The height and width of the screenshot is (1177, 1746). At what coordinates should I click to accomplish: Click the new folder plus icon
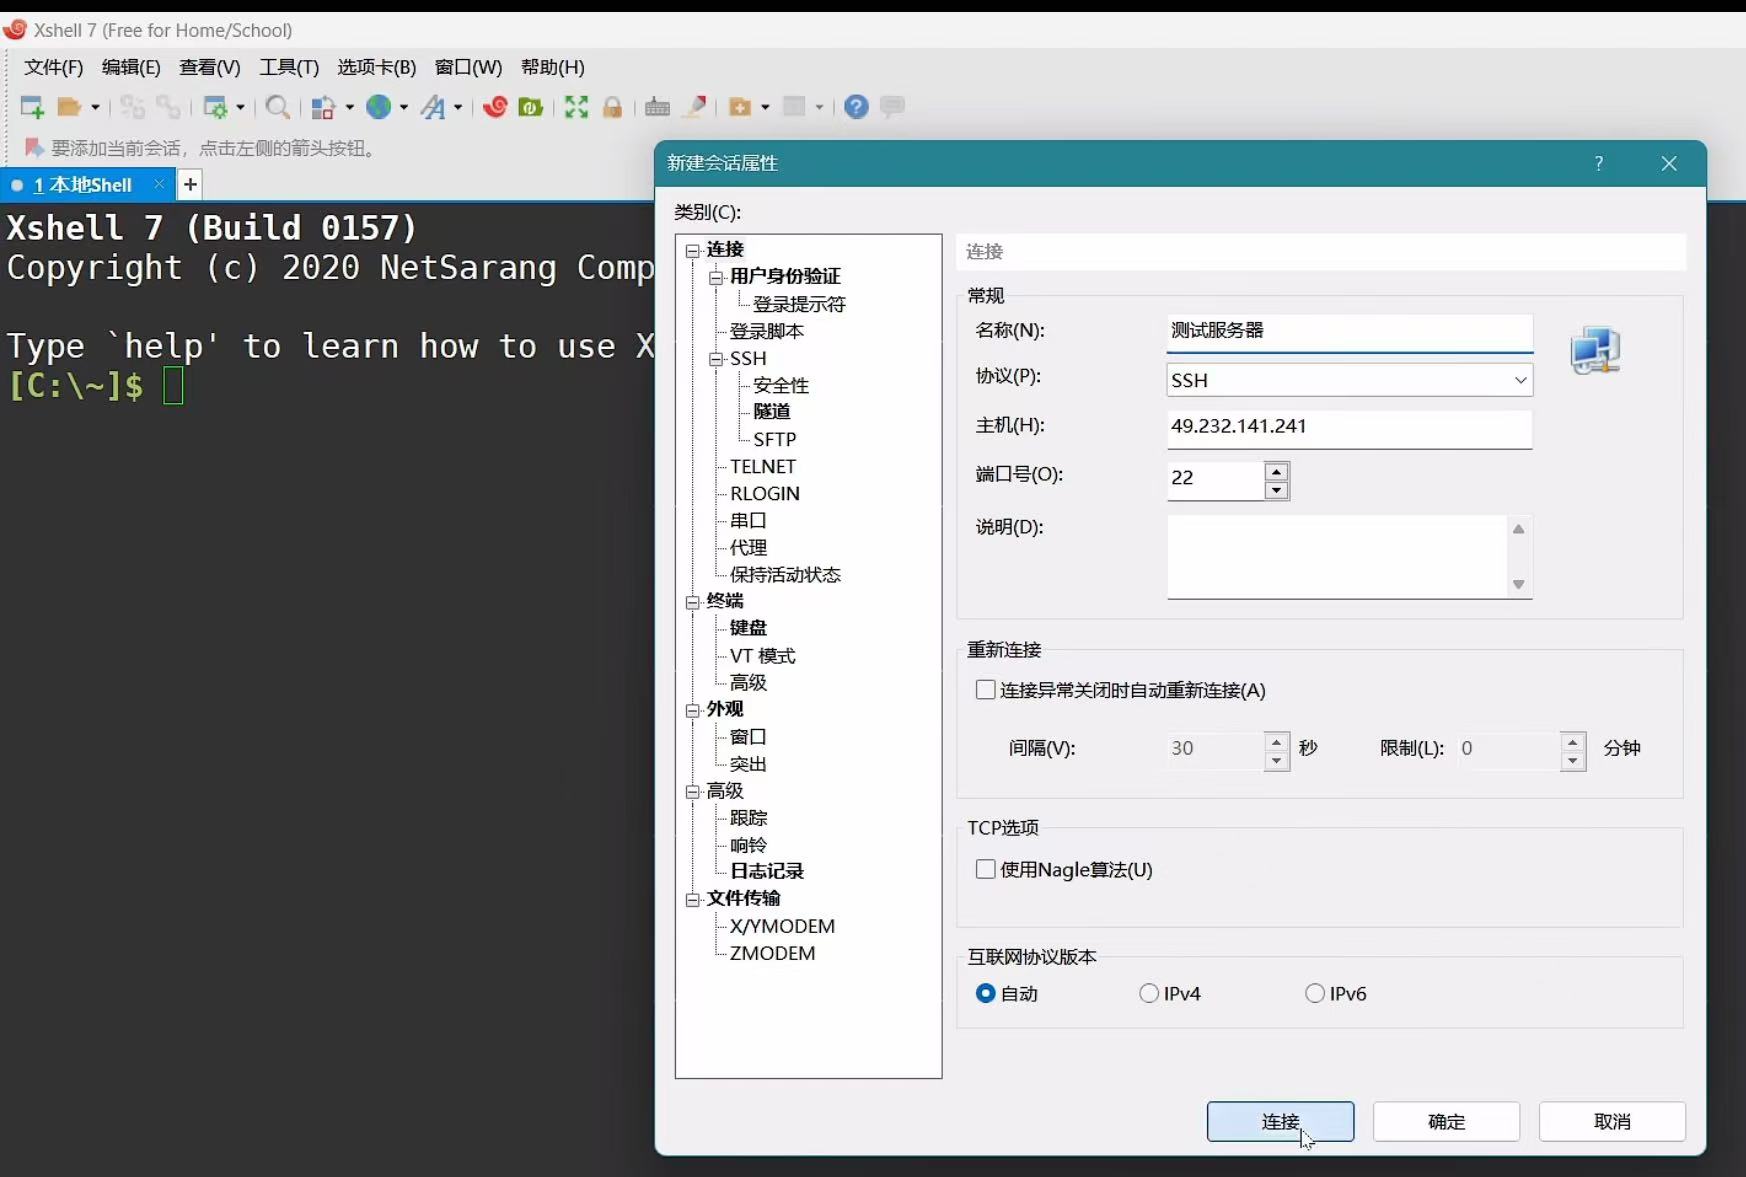pos(740,107)
